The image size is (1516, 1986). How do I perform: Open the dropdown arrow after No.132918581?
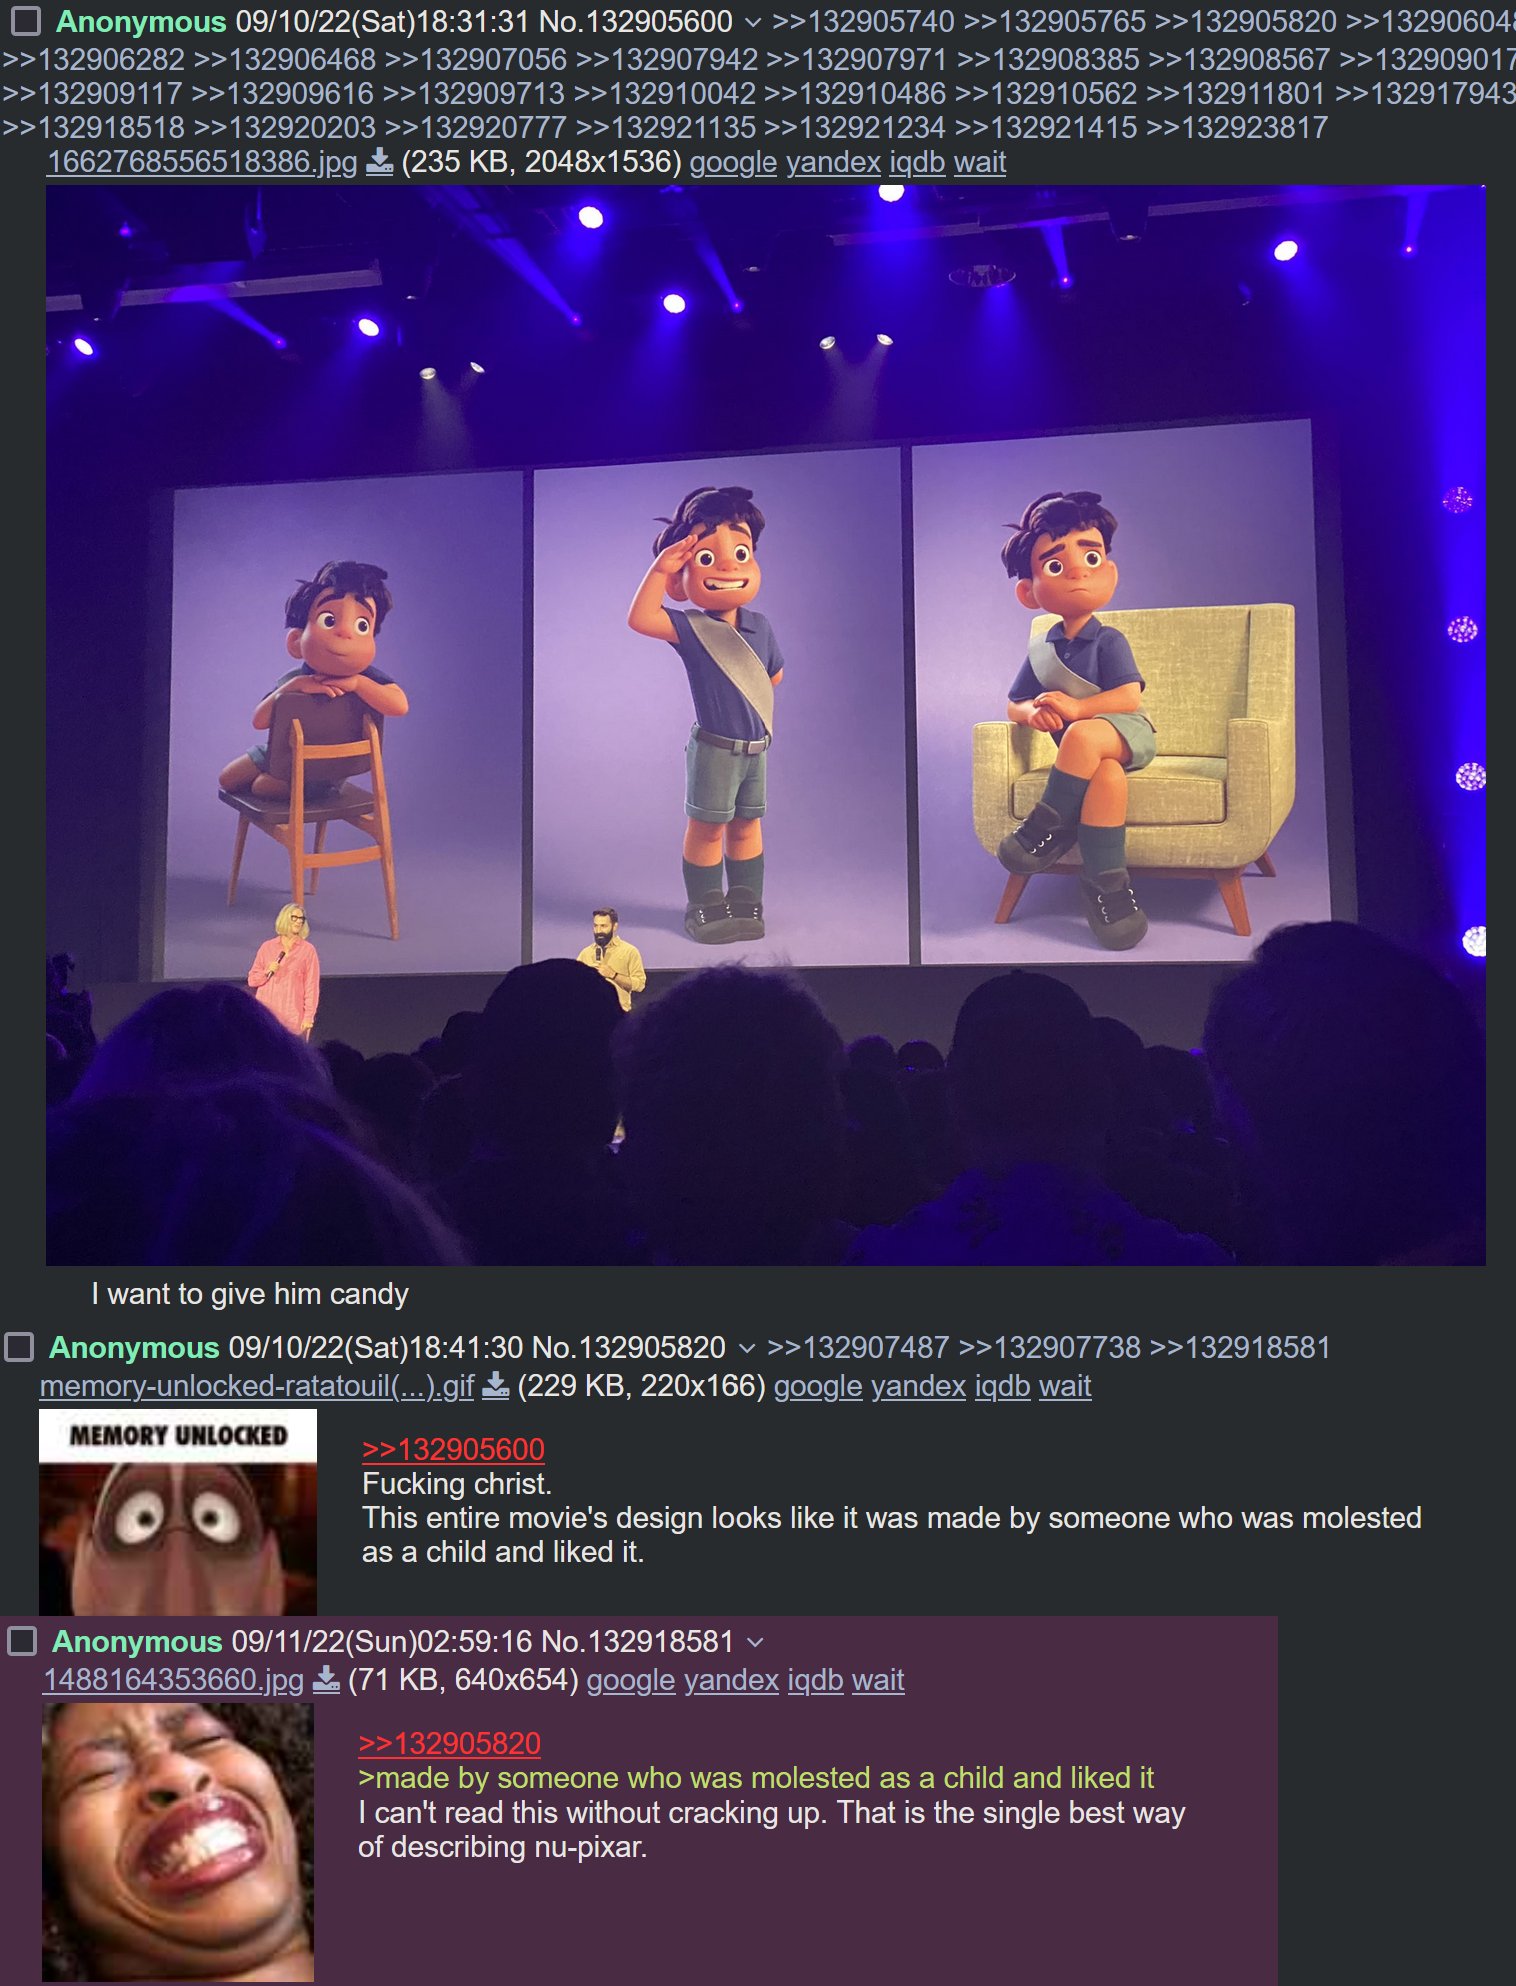coord(755,1642)
